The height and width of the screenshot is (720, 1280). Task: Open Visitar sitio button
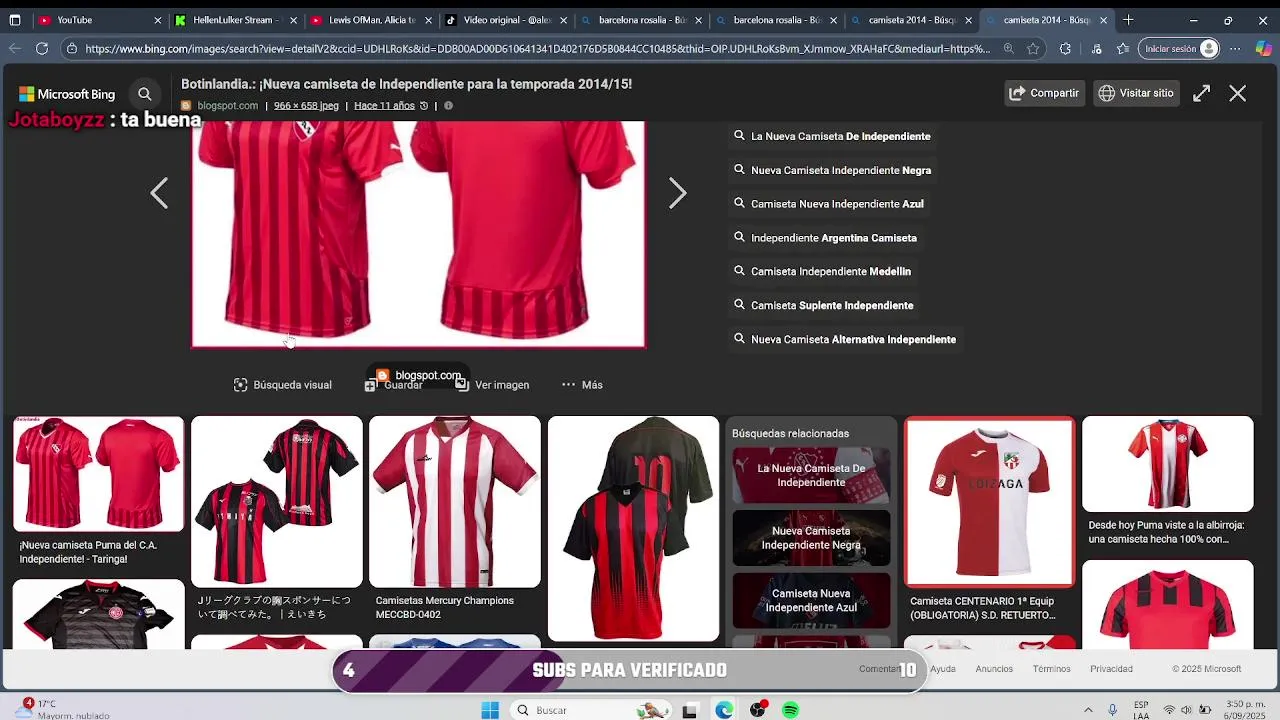1136,93
